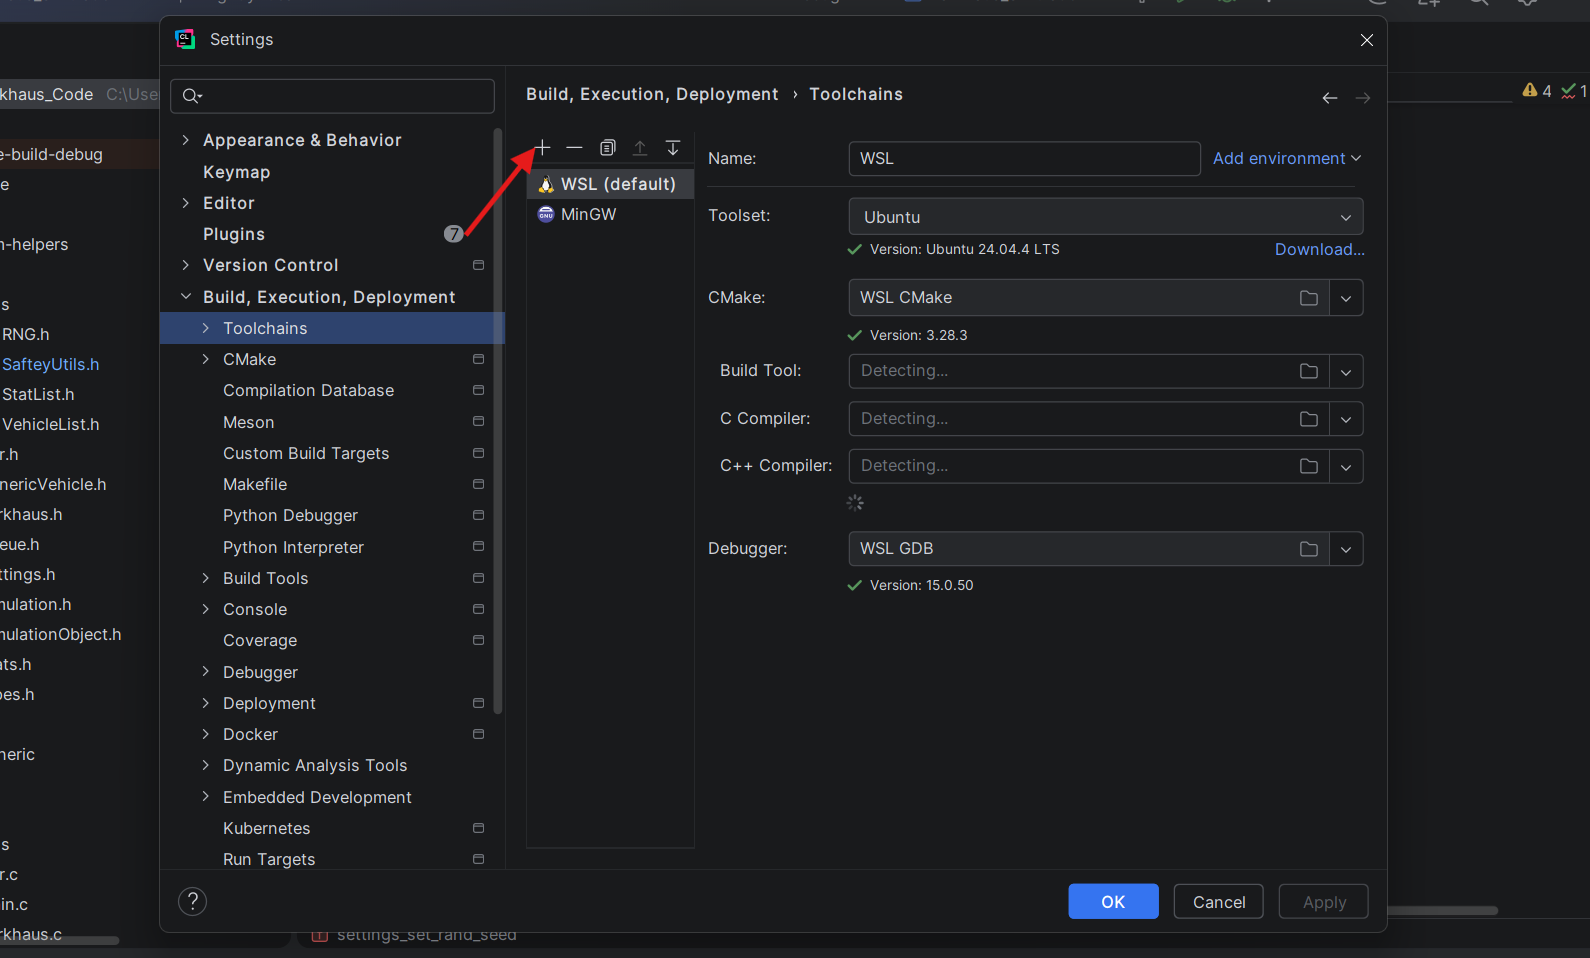This screenshot has width=1590, height=958.
Task: Click the settings tree vertical scrollbar
Action: coord(498,420)
